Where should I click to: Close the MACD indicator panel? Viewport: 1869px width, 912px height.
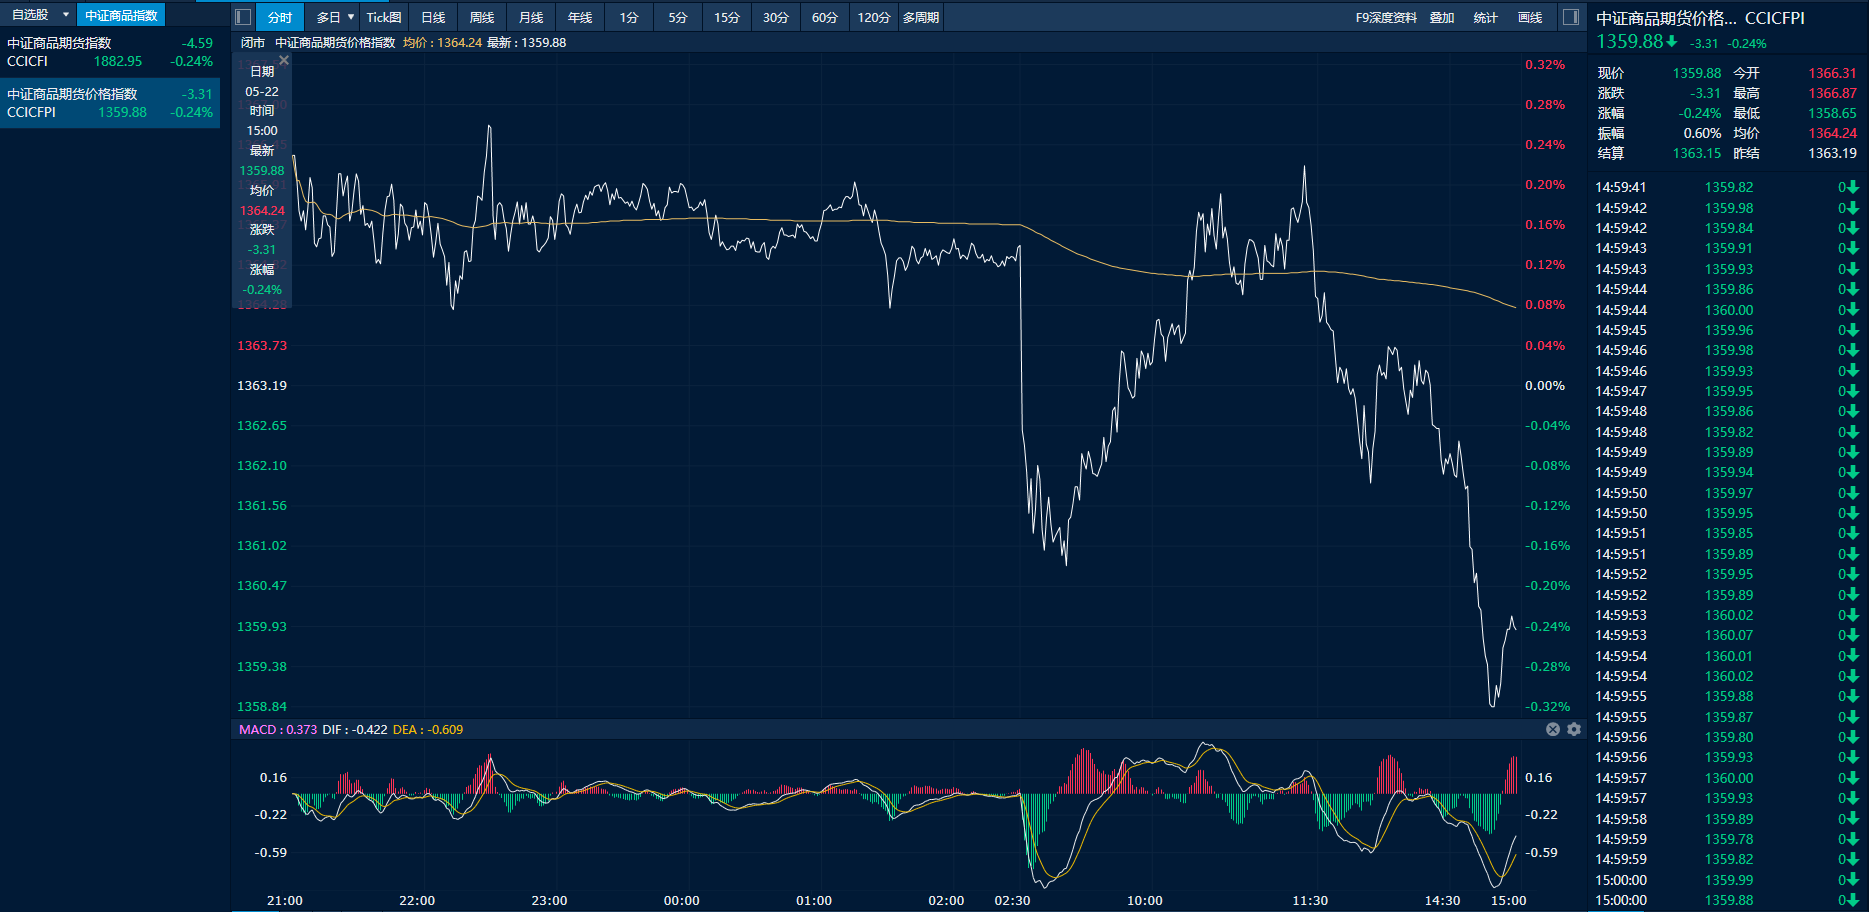click(1553, 729)
